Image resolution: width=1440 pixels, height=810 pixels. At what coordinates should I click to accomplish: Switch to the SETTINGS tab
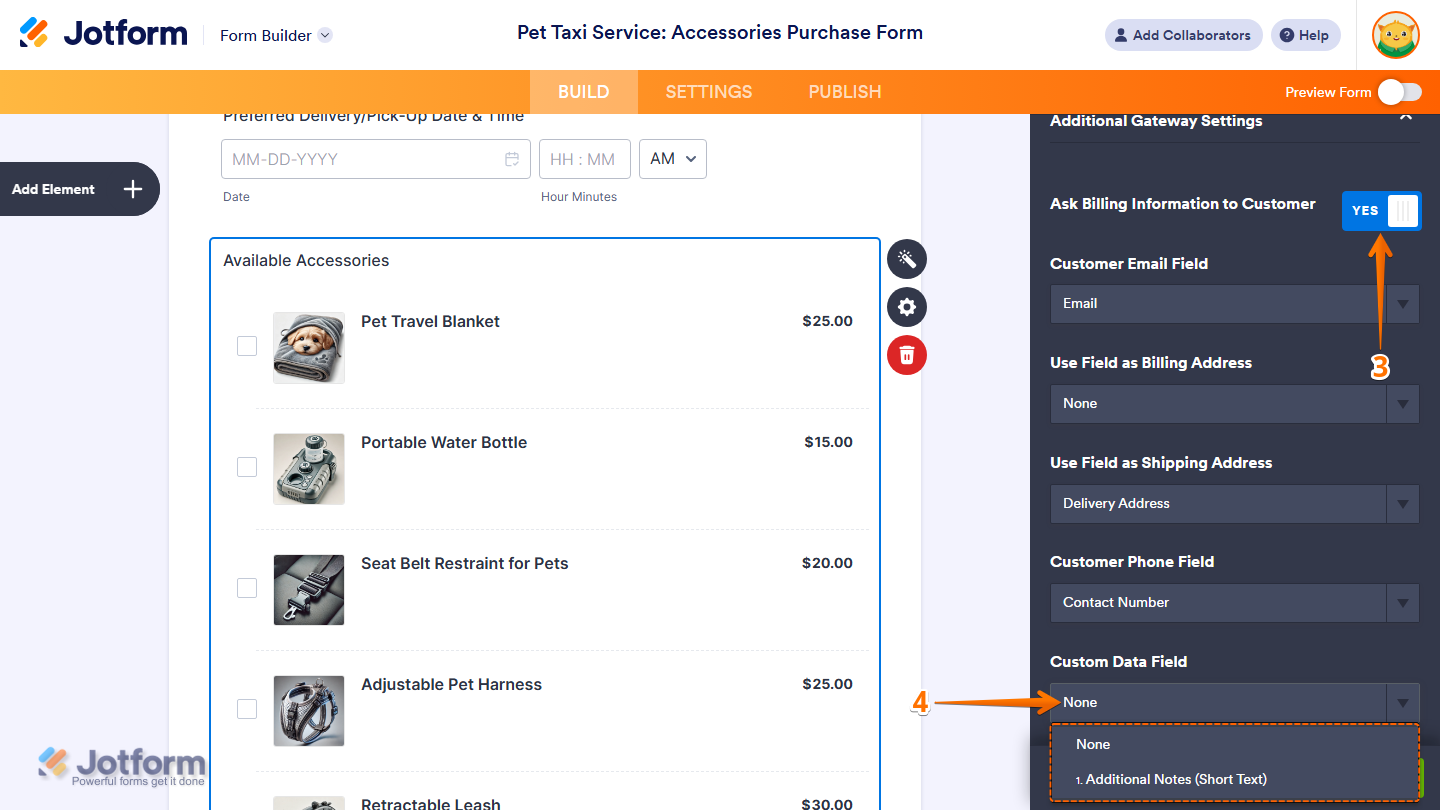[x=708, y=91]
